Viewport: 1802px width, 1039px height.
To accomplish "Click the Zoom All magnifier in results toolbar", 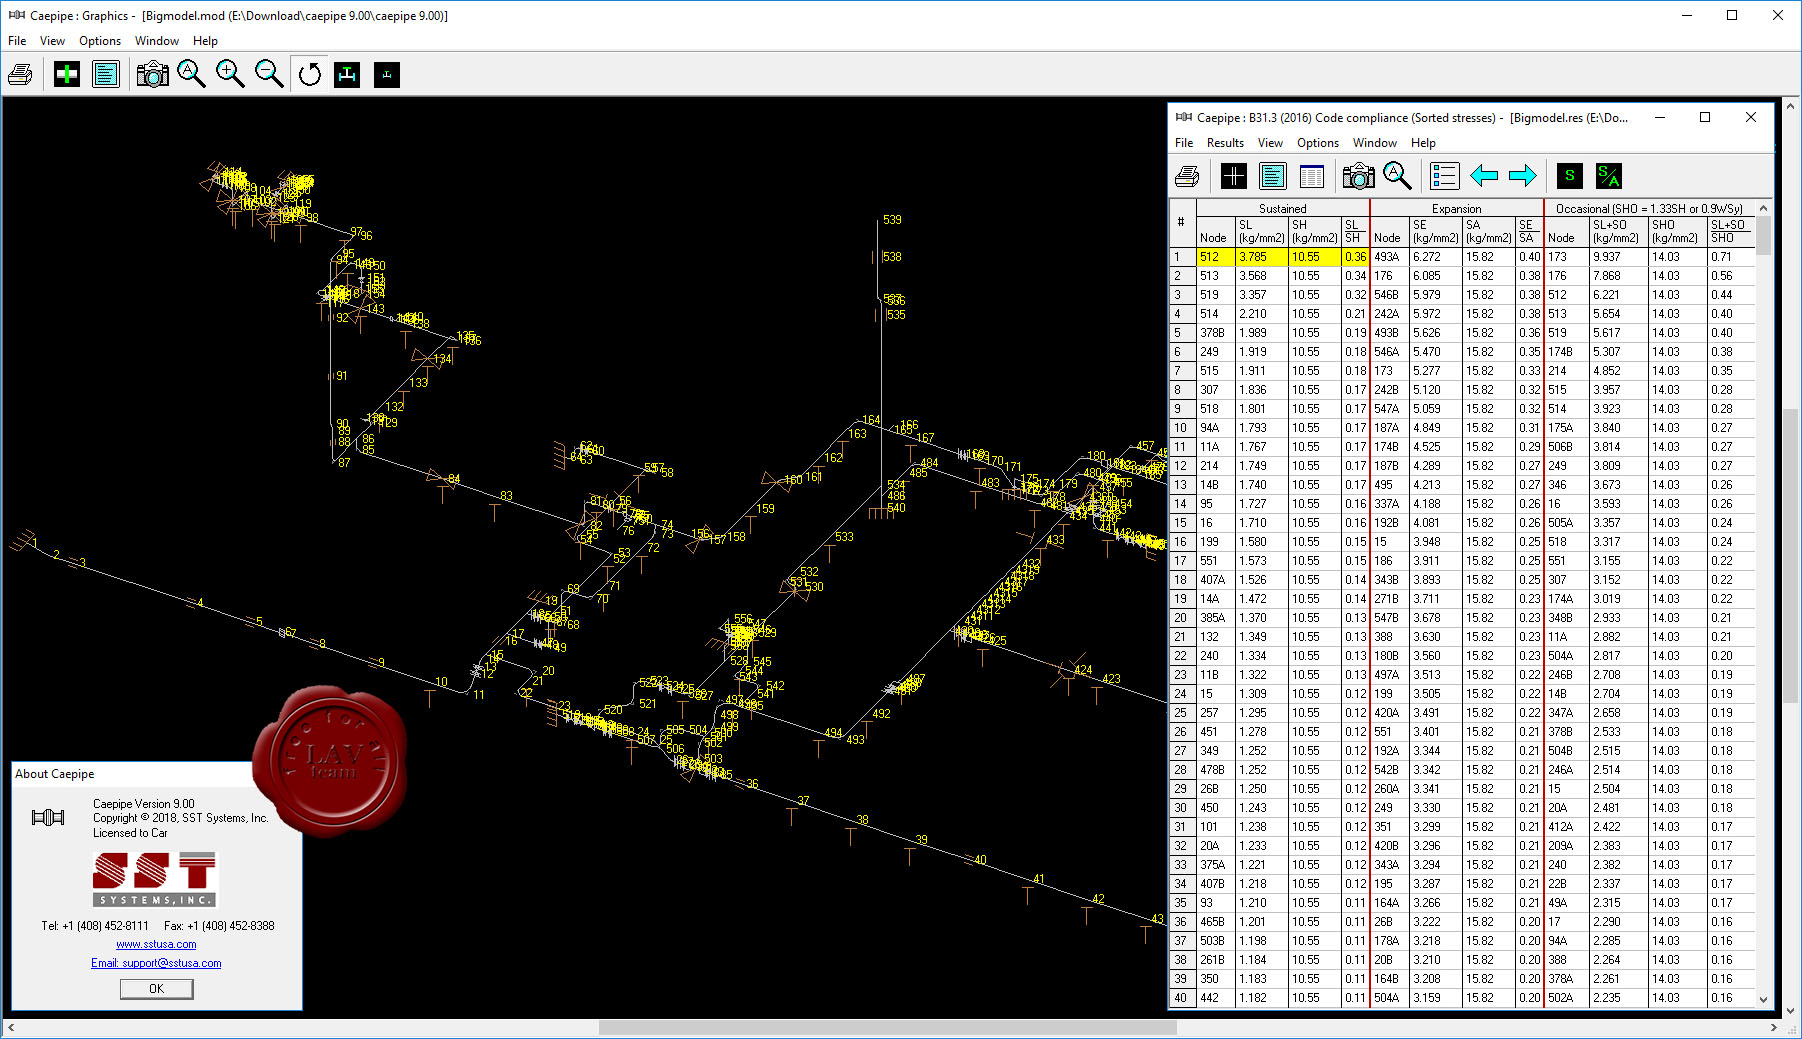I will click(1397, 177).
